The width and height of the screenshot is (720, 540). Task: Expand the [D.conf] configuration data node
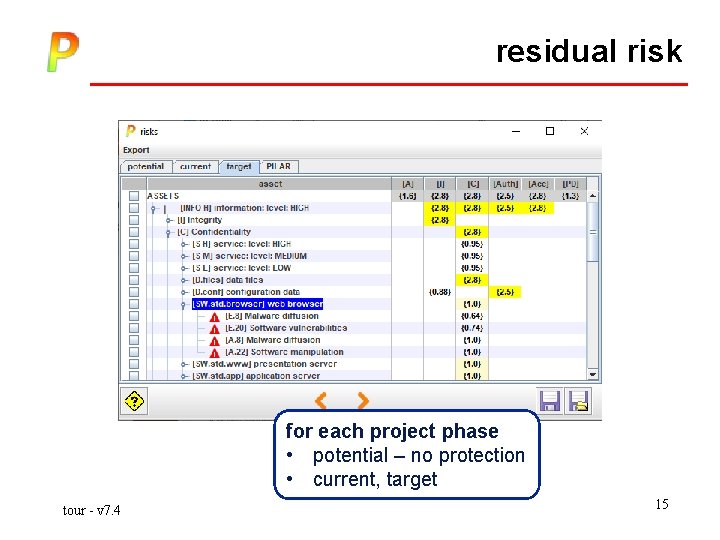pyautogui.click(x=184, y=292)
